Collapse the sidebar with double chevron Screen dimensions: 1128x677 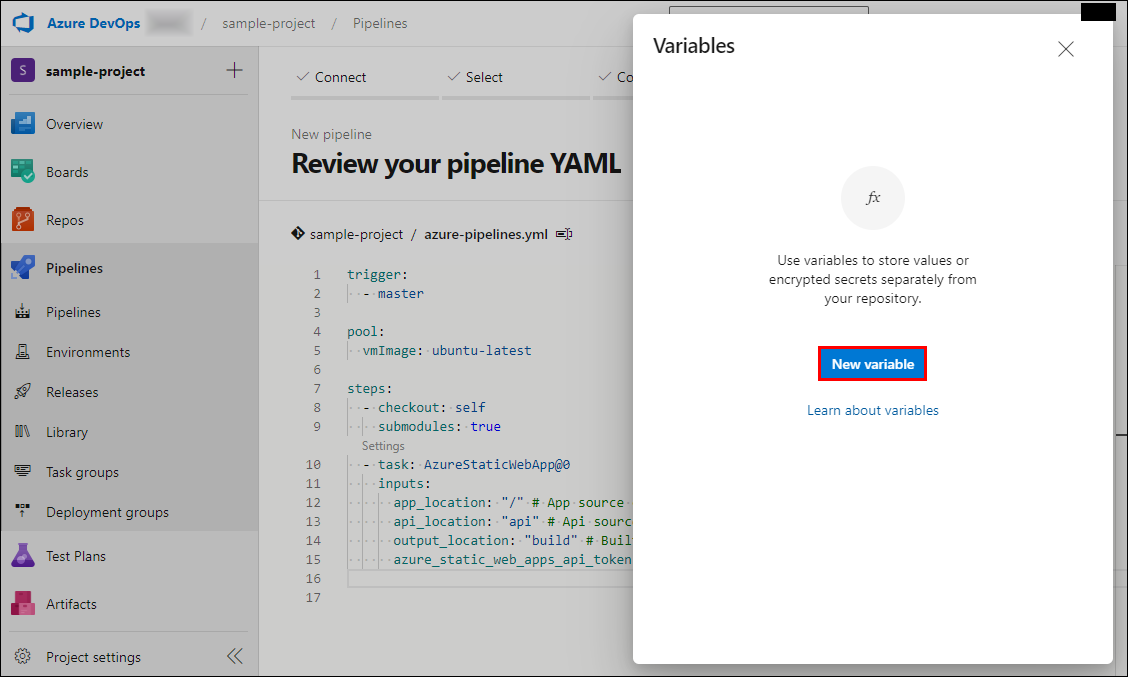235,656
